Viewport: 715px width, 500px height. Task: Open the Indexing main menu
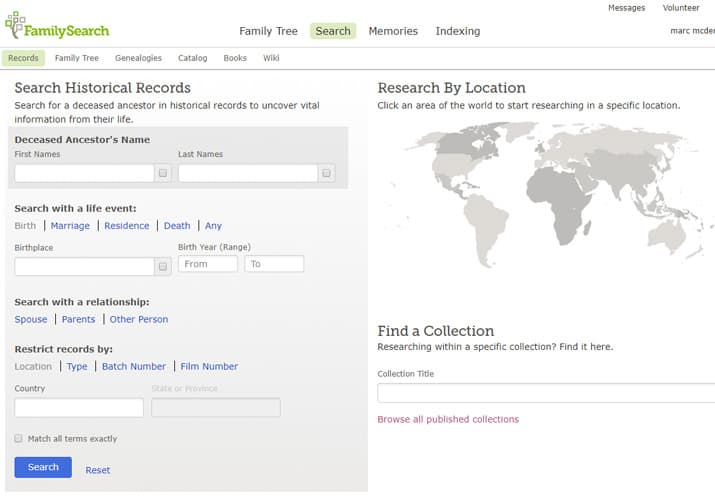458,31
